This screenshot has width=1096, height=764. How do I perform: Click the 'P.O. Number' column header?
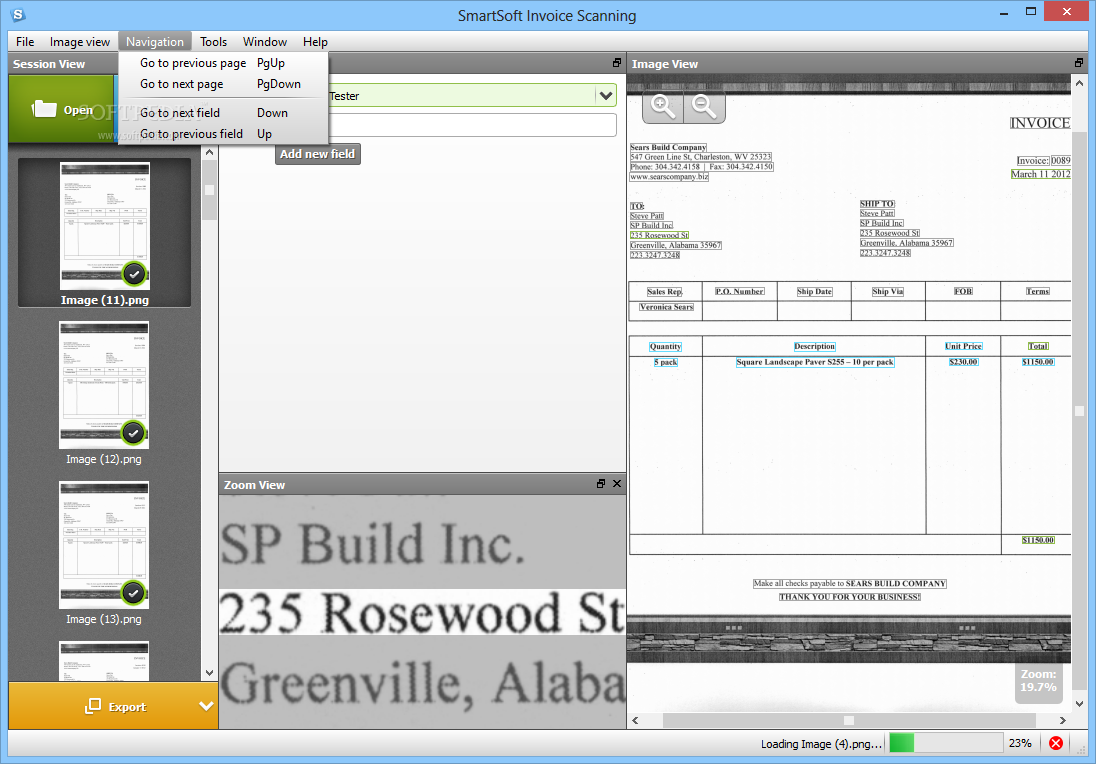[740, 291]
